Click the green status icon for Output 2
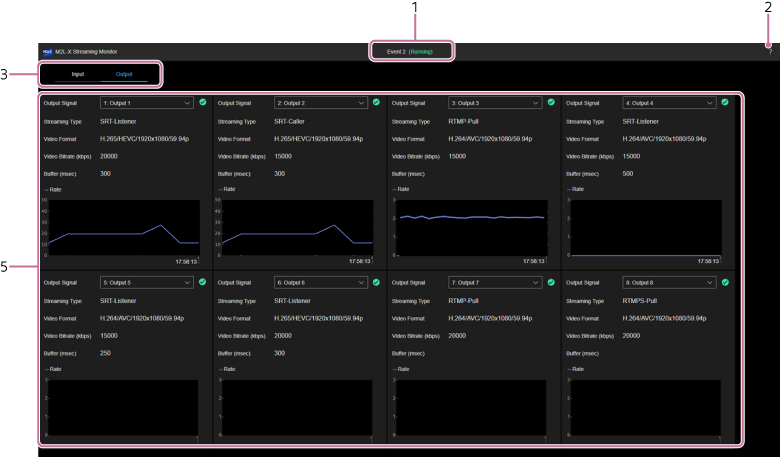The width and height of the screenshot is (780, 457). 377,102
